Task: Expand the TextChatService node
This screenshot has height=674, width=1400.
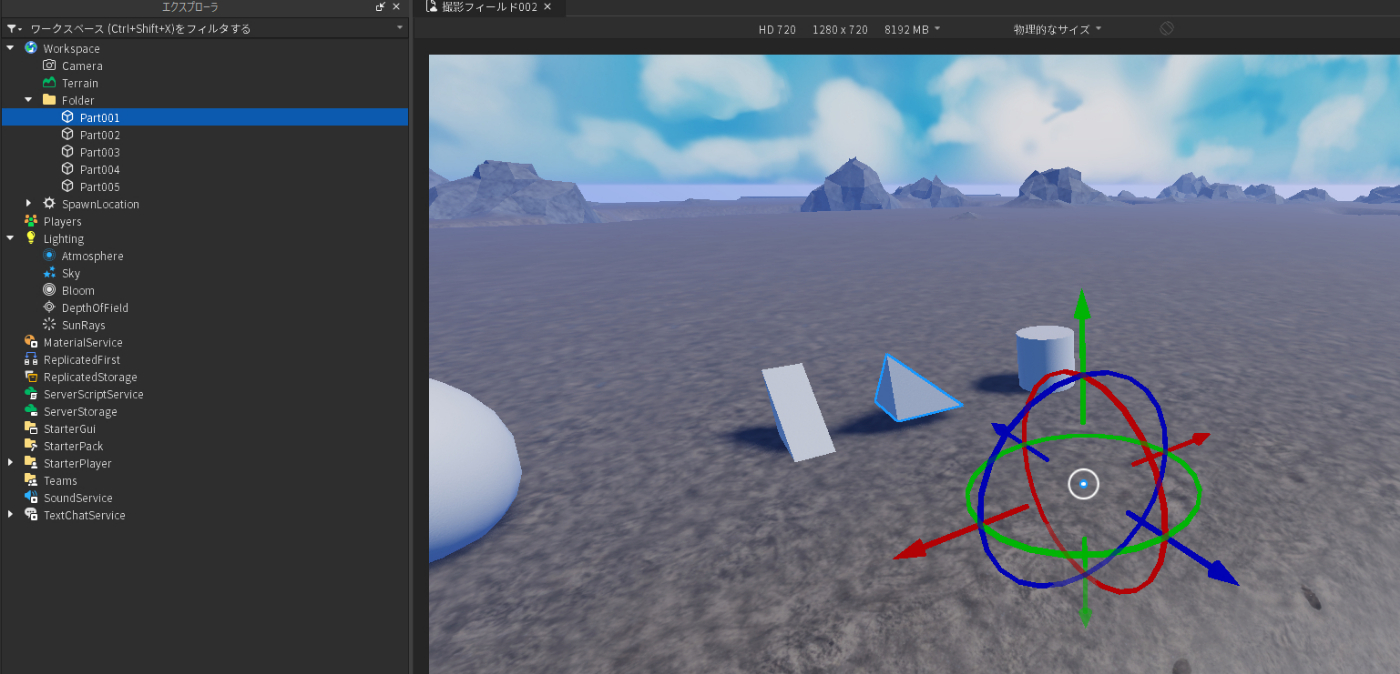Action: coord(10,515)
